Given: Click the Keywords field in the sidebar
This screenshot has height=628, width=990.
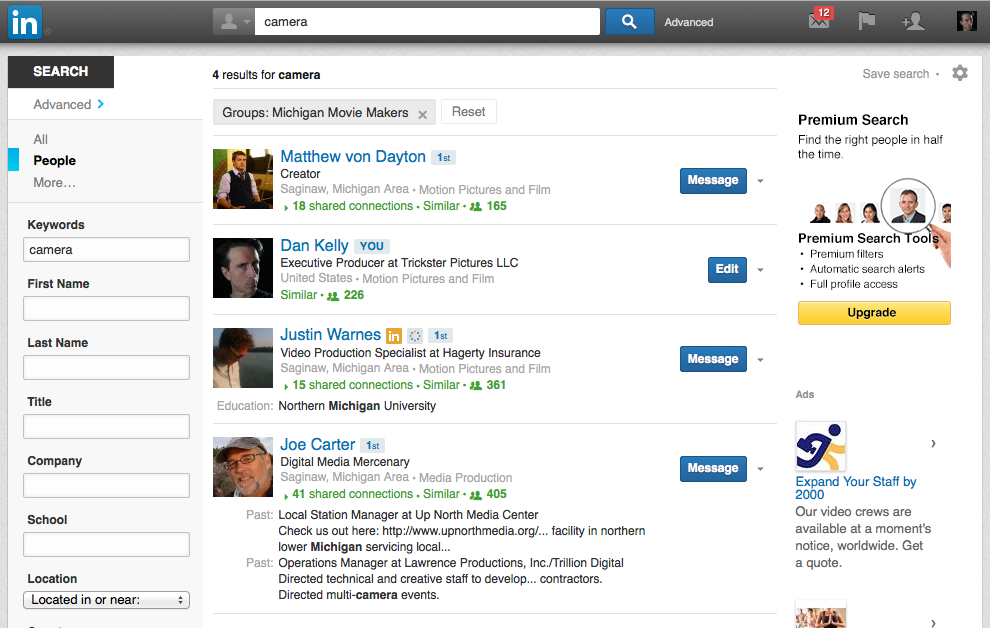Looking at the screenshot, I should [106, 249].
